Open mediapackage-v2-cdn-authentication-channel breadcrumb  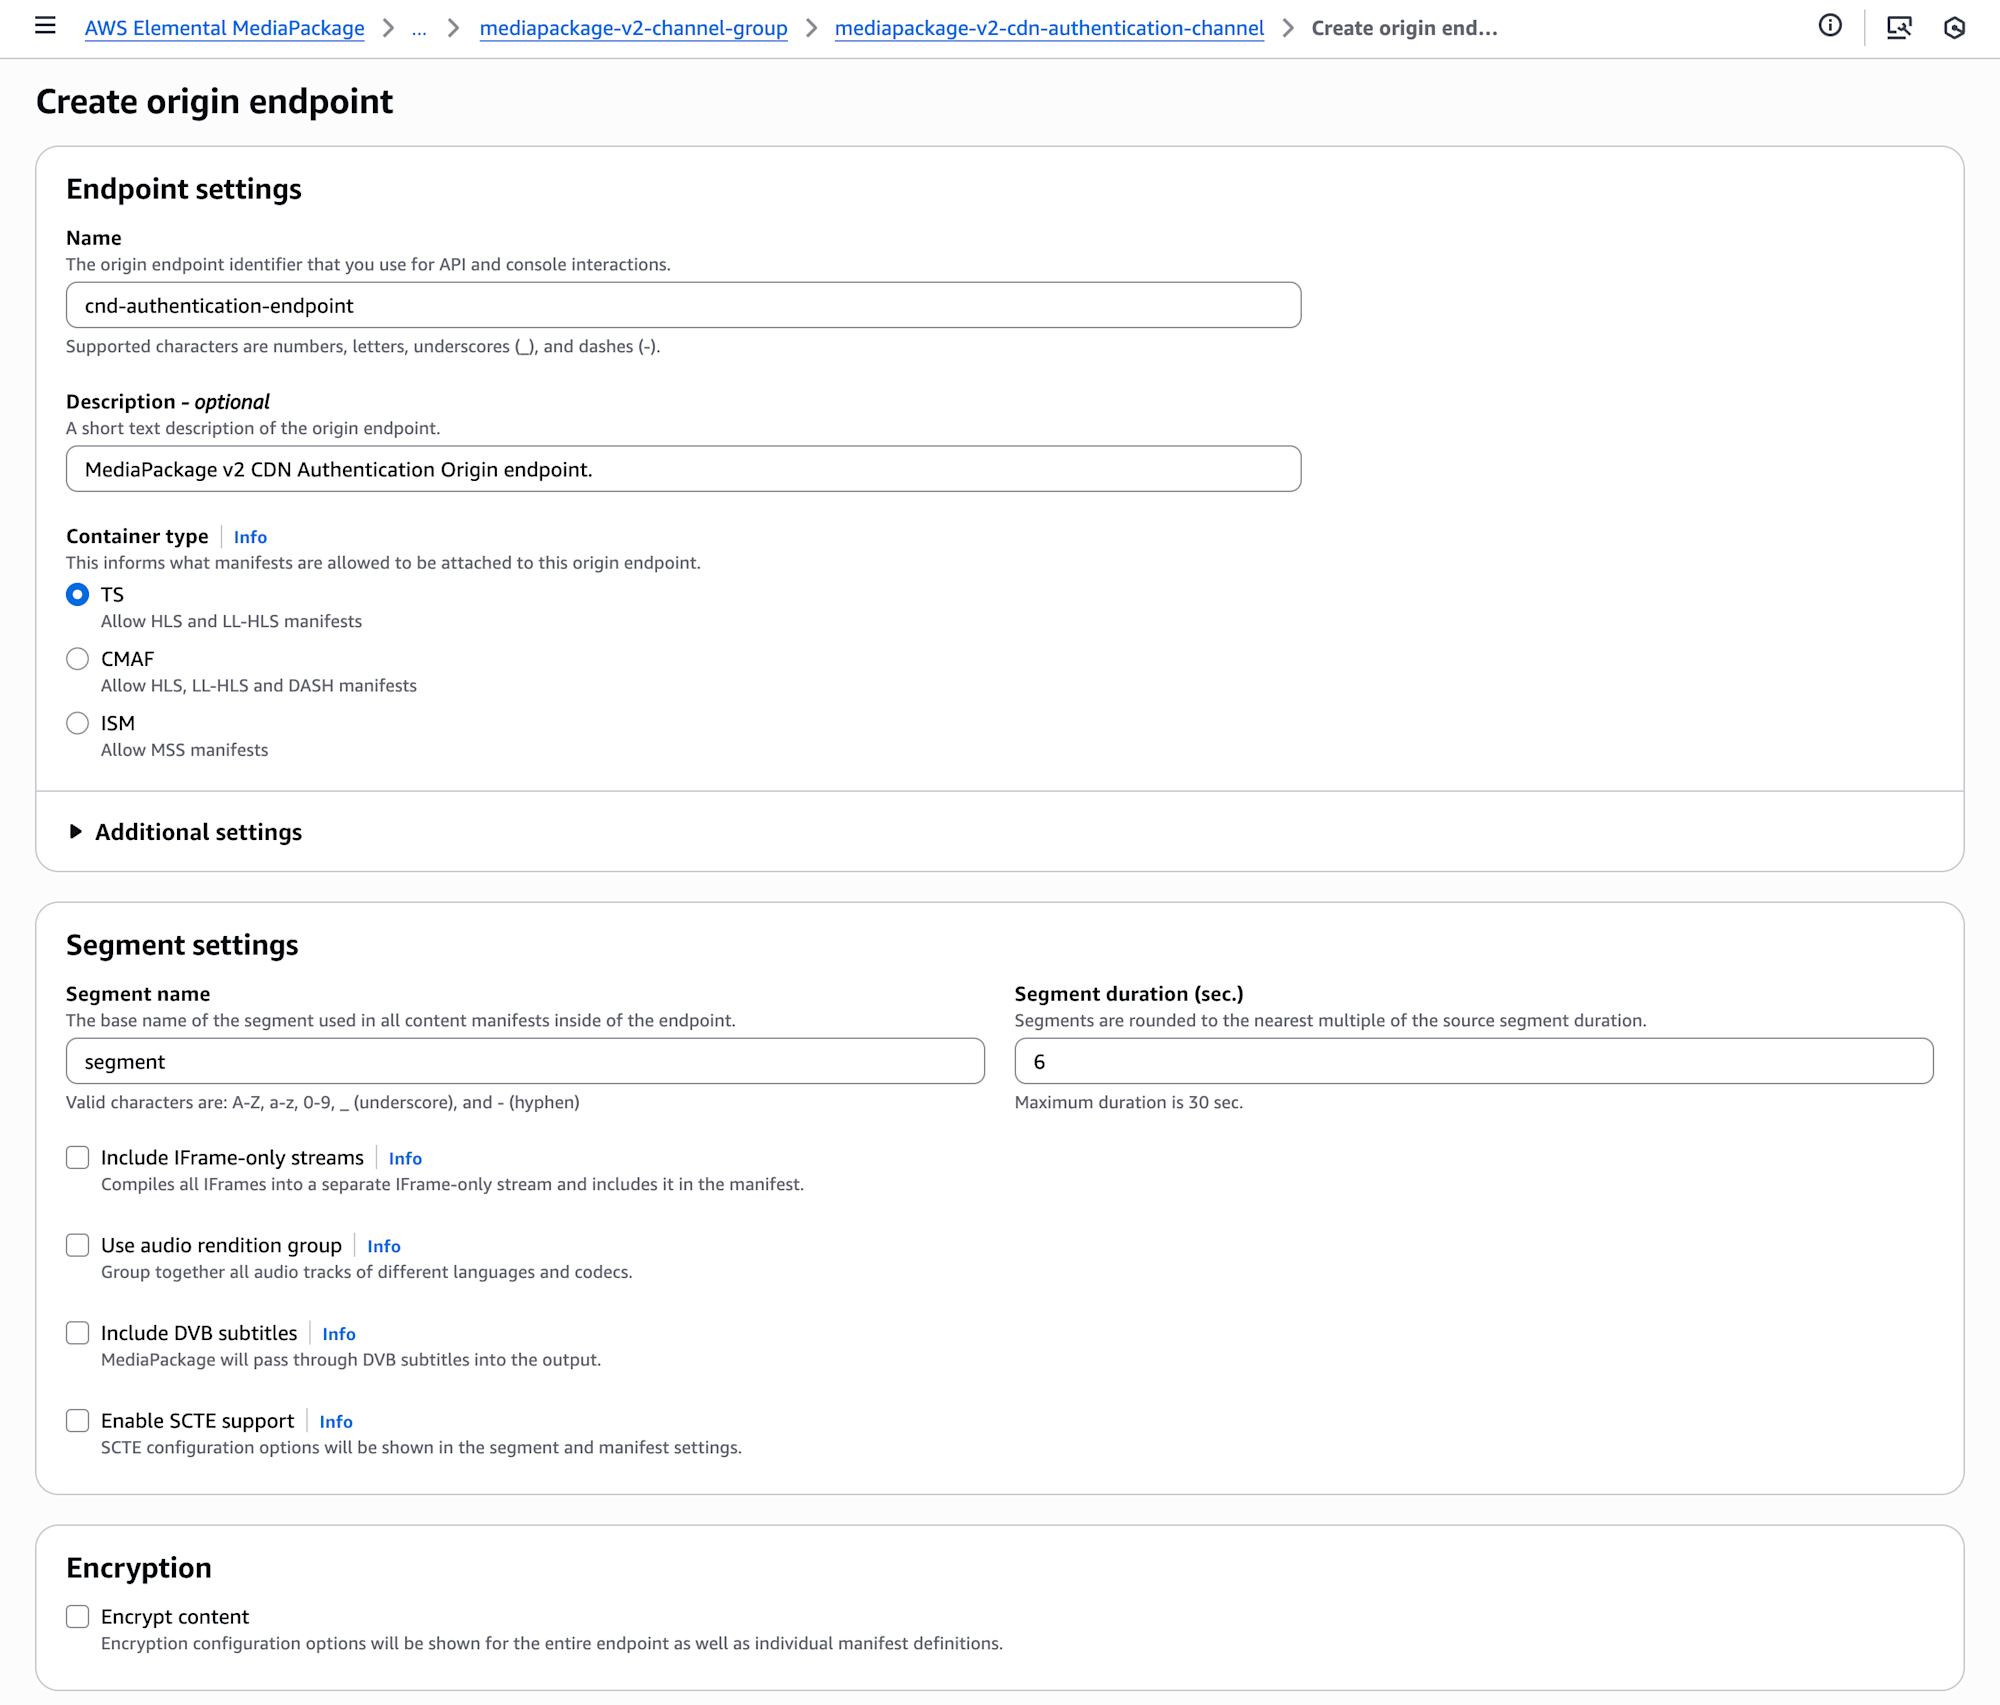tap(1049, 29)
